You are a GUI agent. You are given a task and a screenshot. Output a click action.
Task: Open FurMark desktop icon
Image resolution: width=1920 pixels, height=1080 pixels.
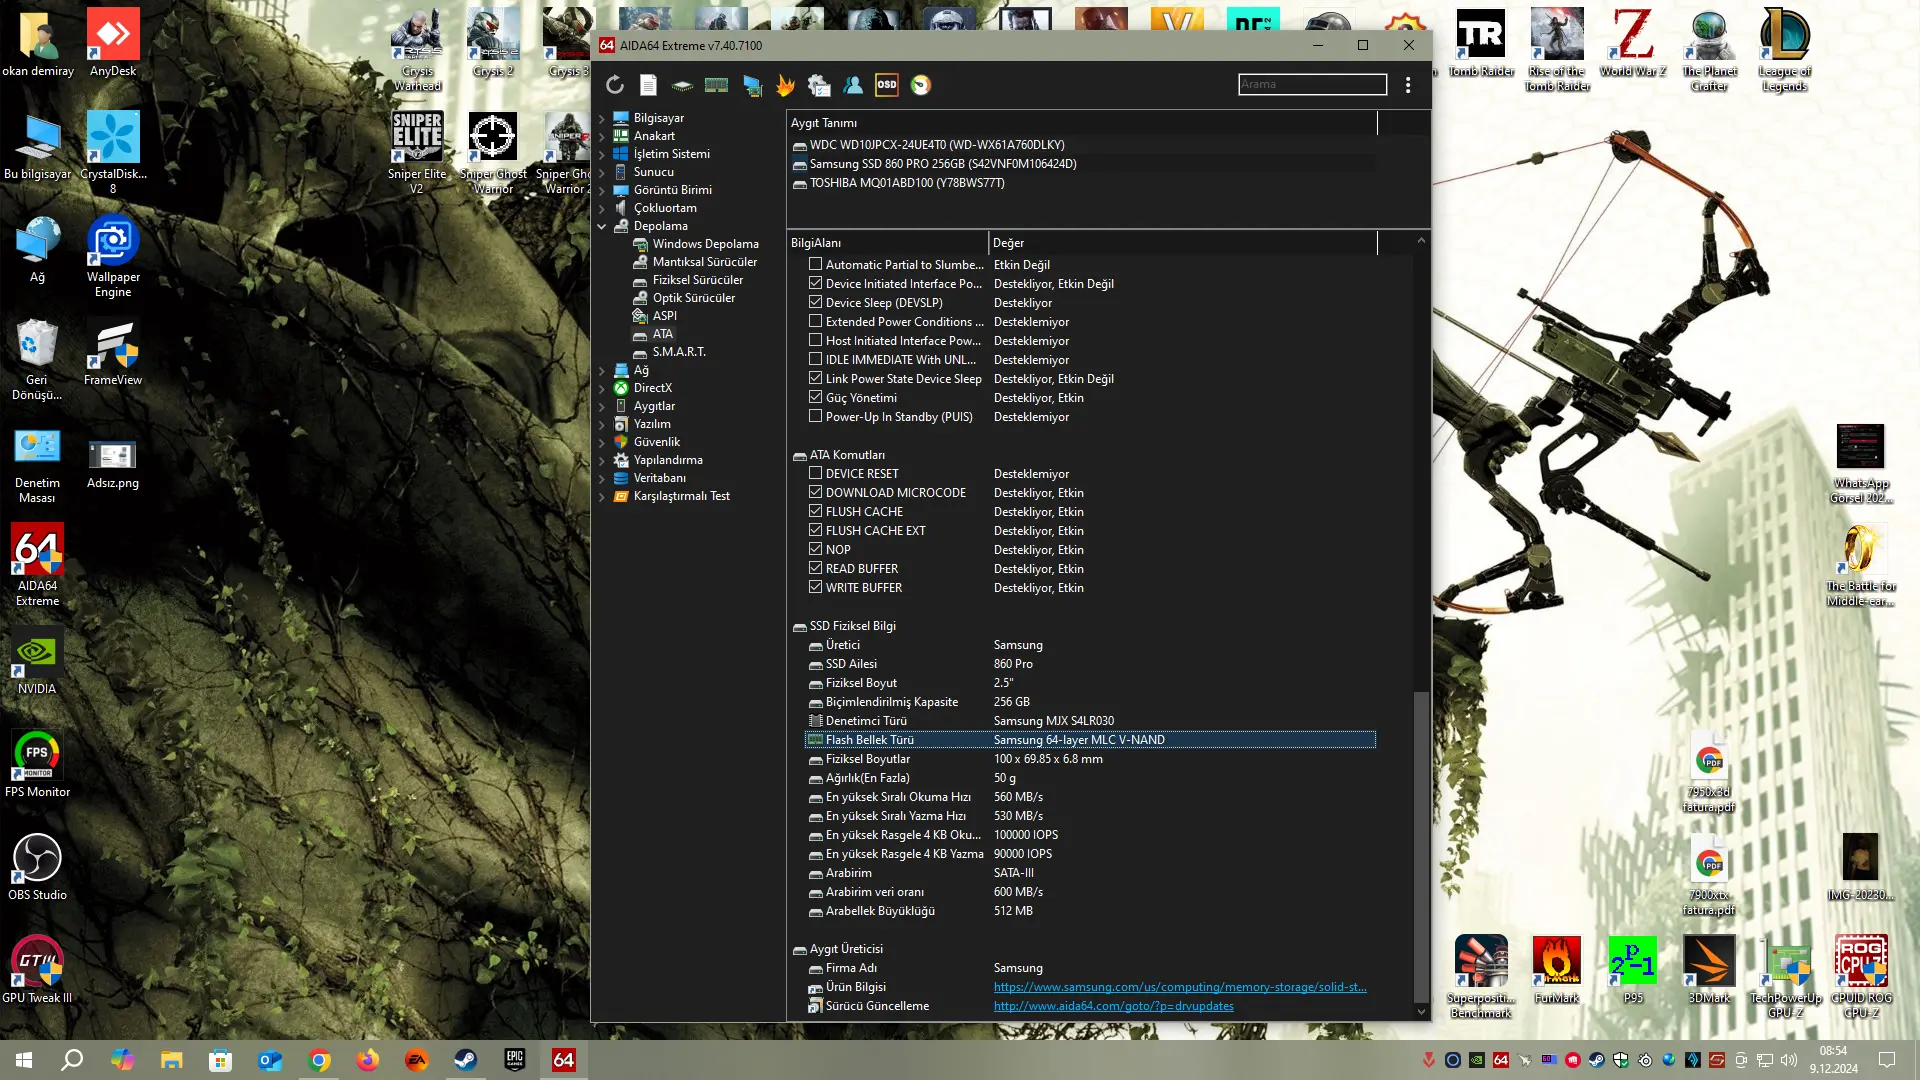pos(1557,970)
